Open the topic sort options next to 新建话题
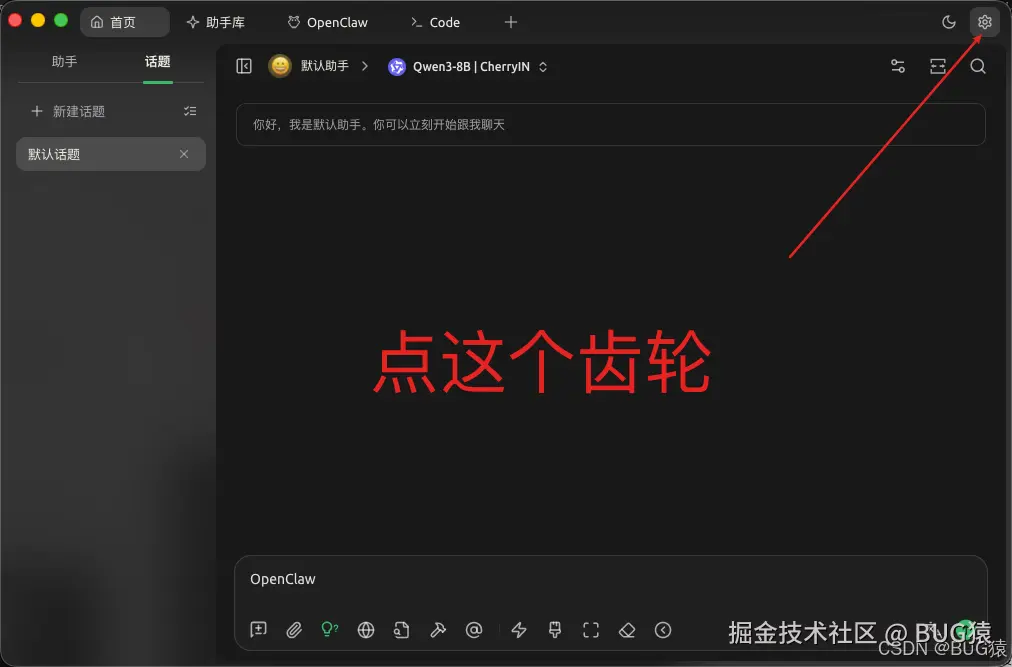Image resolution: width=1012 pixels, height=667 pixels. (x=190, y=111)
